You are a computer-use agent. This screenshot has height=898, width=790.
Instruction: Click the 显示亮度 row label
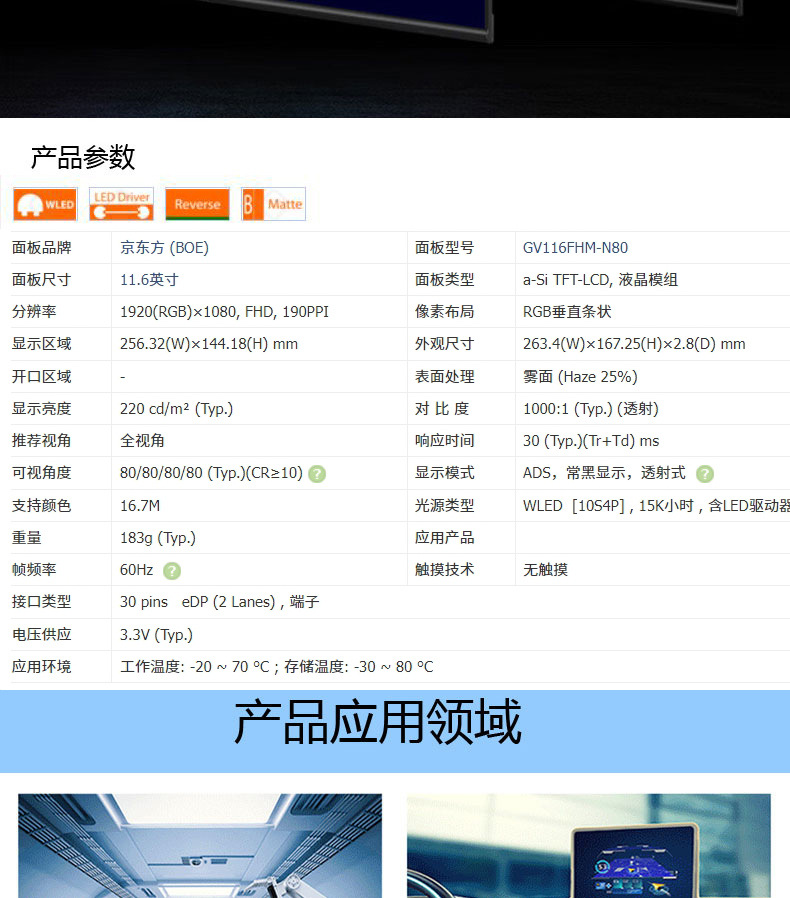[41, 408]
